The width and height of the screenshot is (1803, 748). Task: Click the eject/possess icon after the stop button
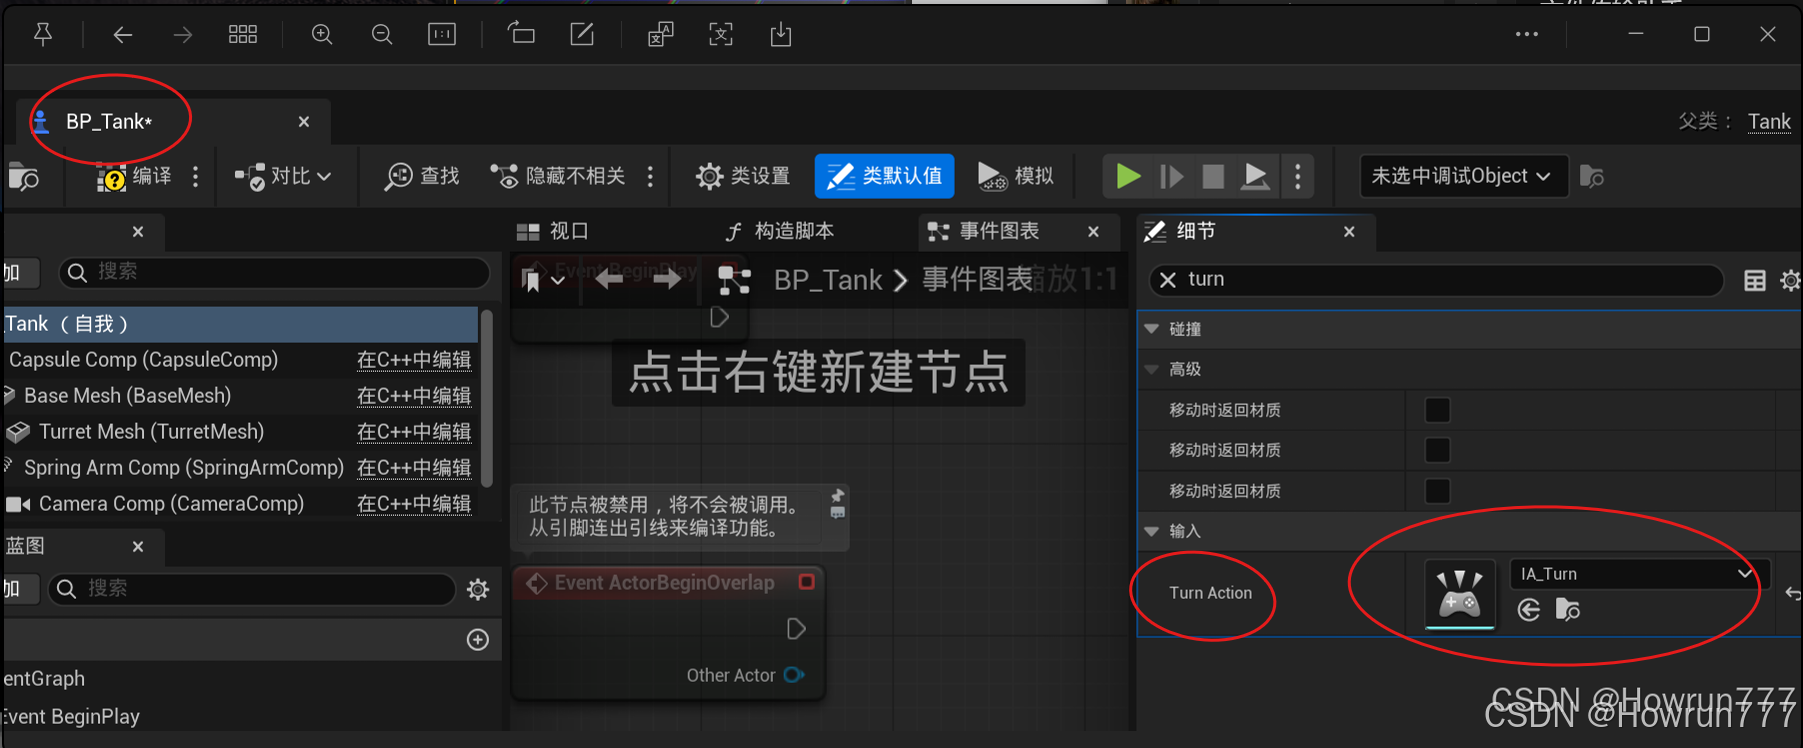(x=1255, y=177)
